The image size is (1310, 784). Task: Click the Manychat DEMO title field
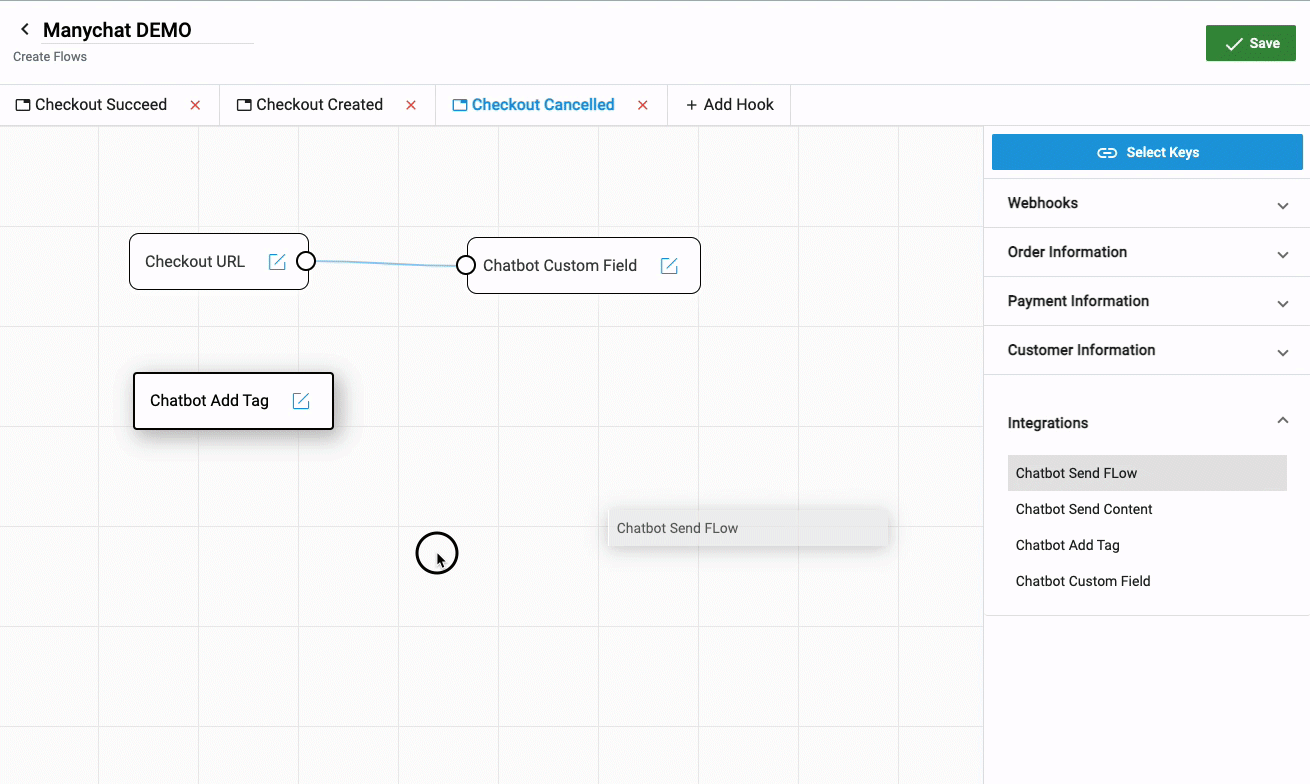click(148, 30)
